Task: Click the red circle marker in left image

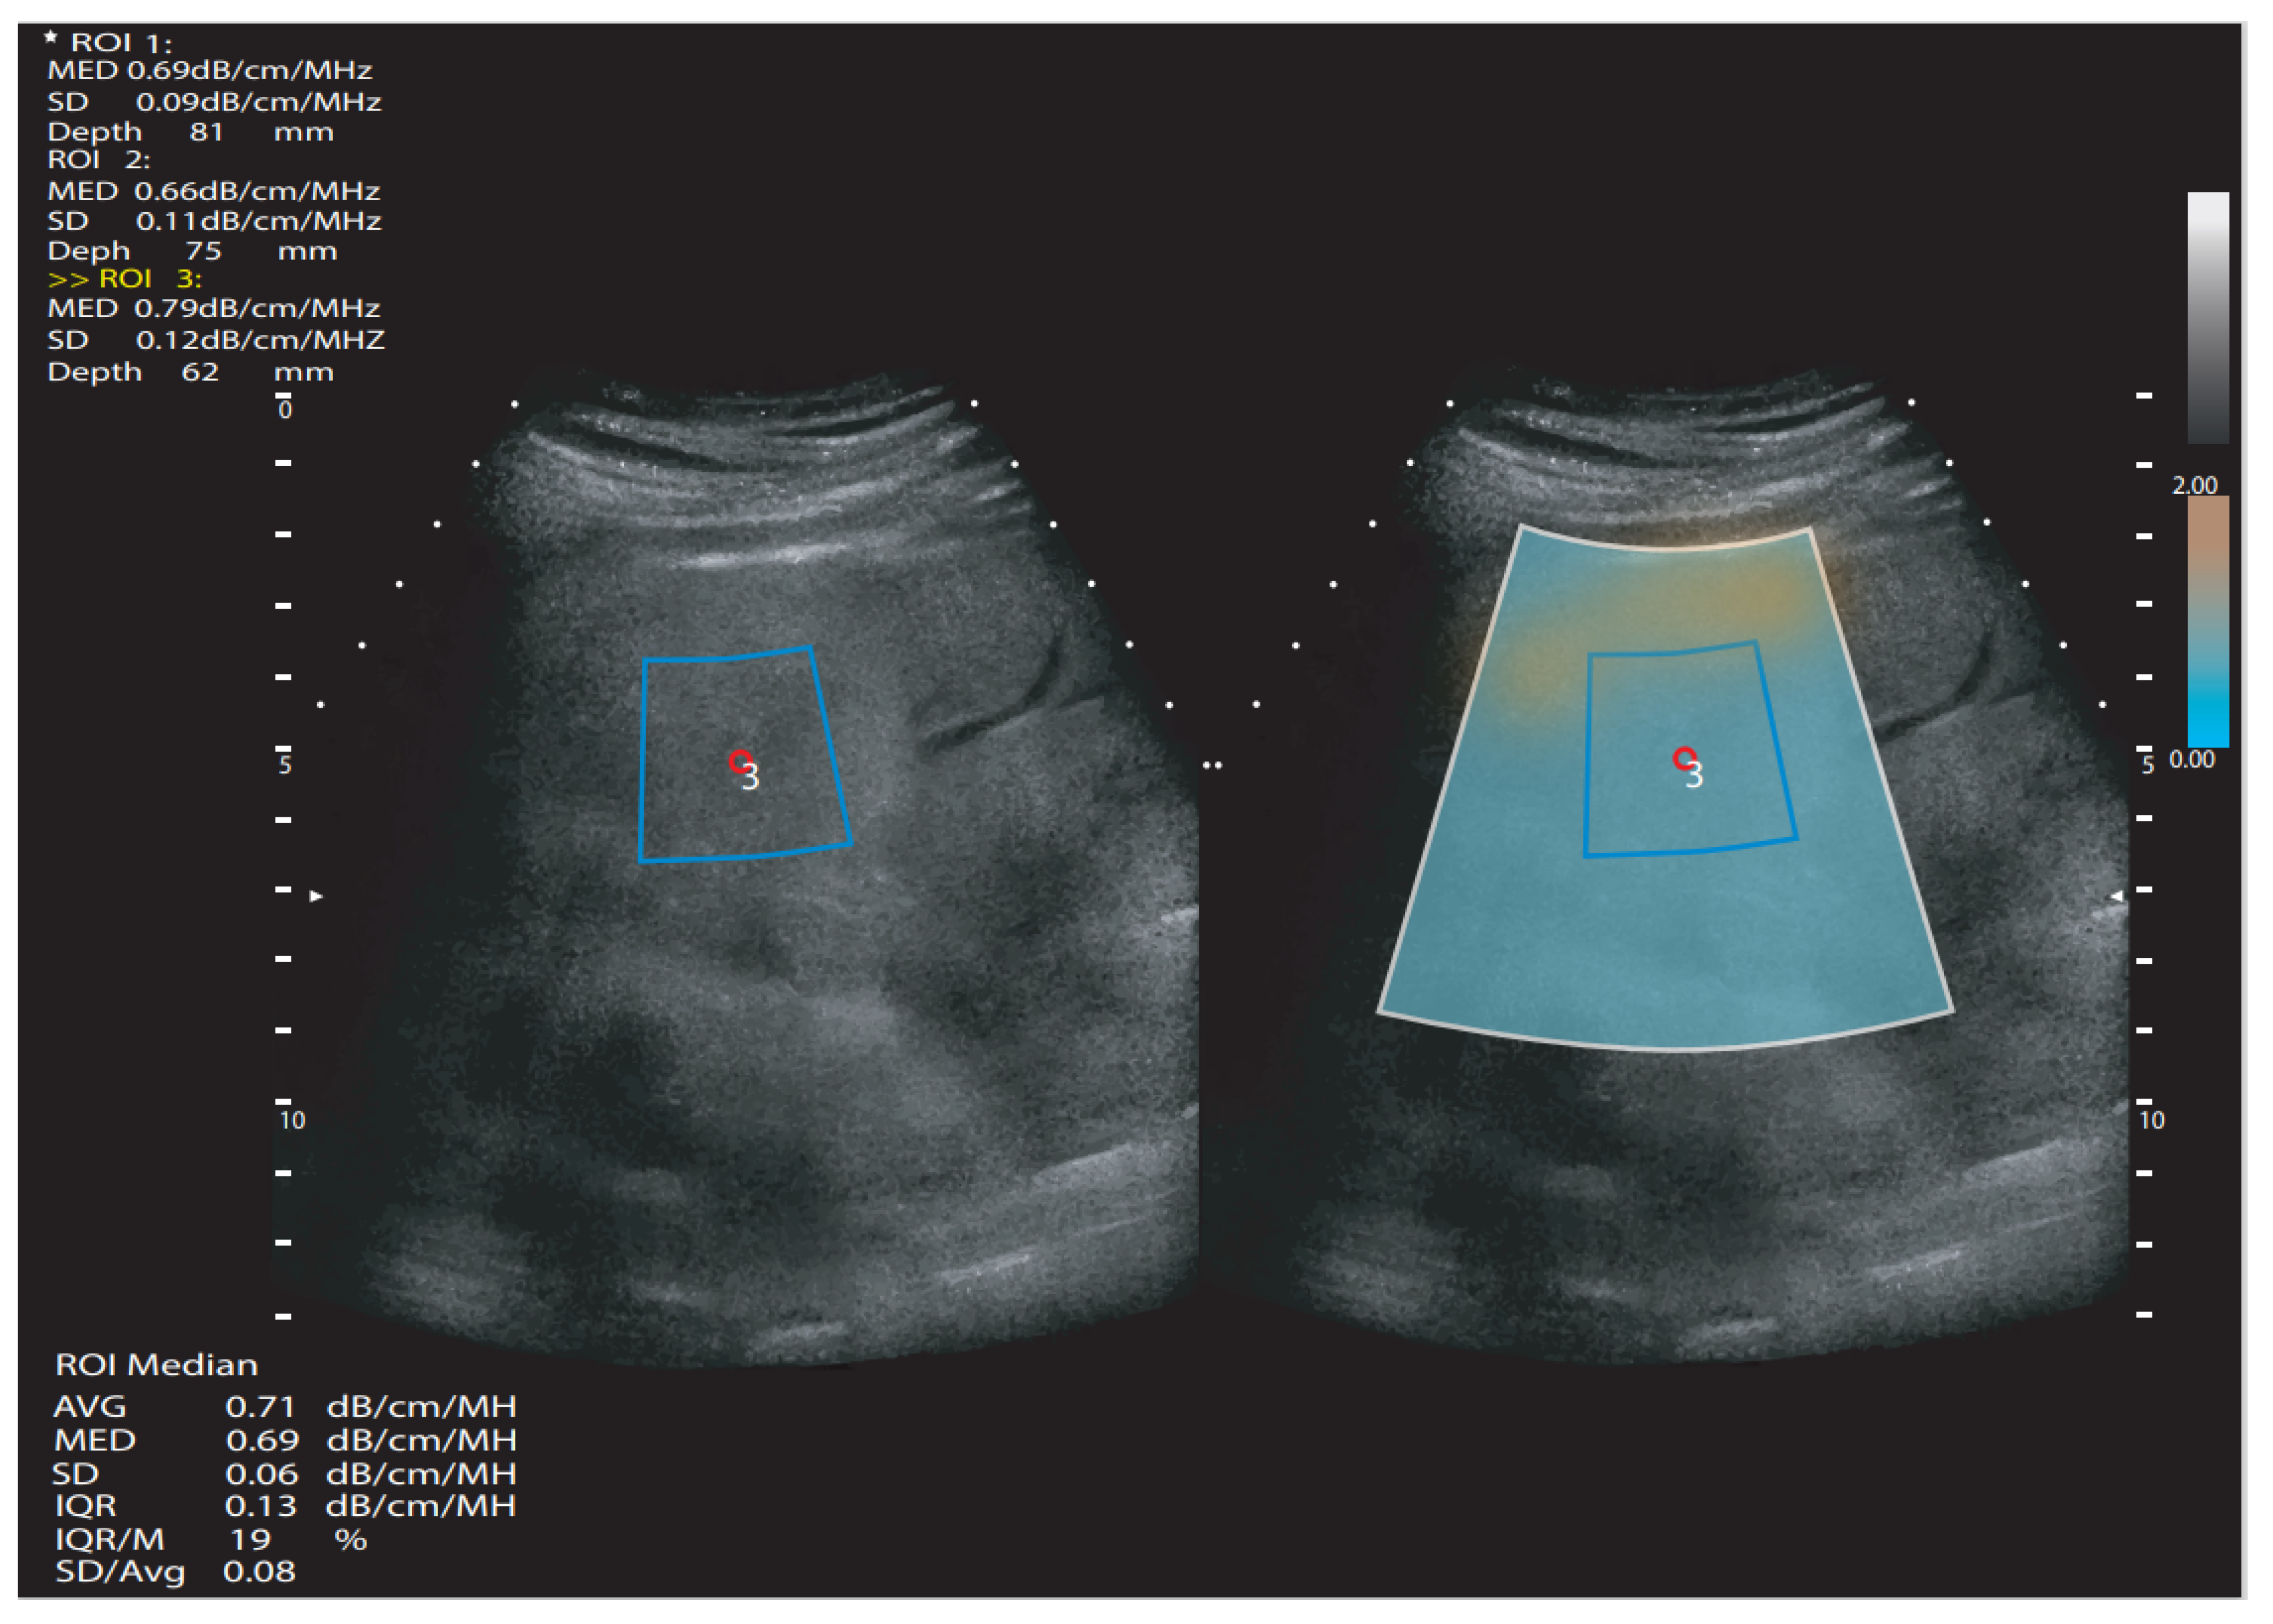Action: [740, 762]
